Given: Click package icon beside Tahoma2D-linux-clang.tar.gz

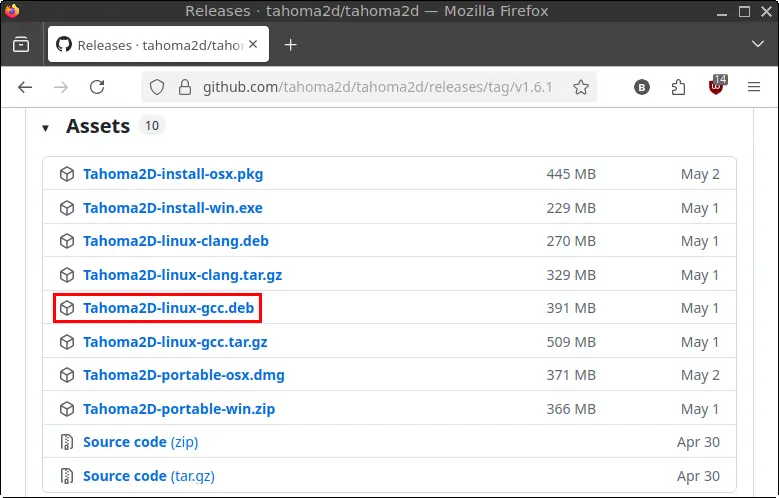Looking at the screenshot, I should tap(67, 275).
